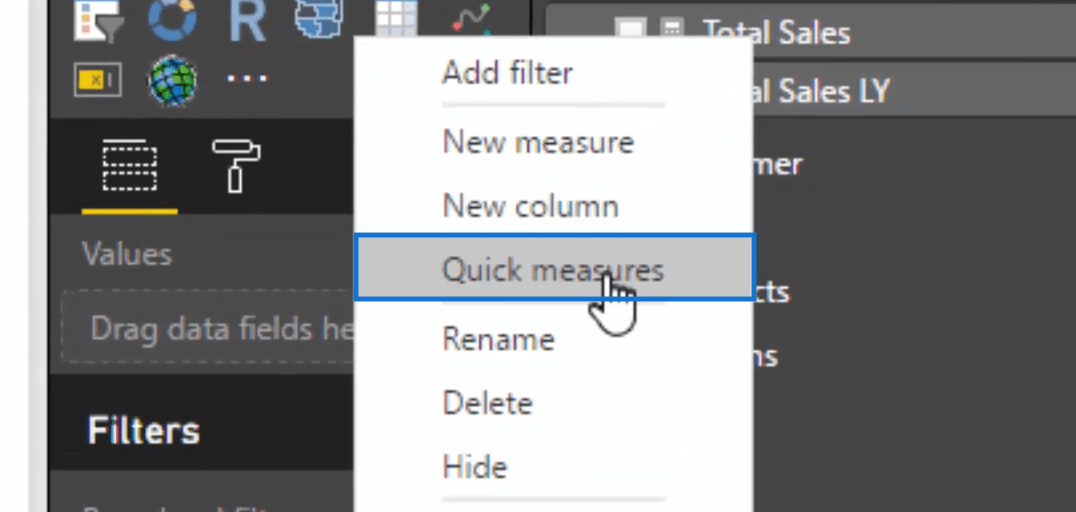Pick the Donut chart visual
1076x512 pixels.
(172, 19)
